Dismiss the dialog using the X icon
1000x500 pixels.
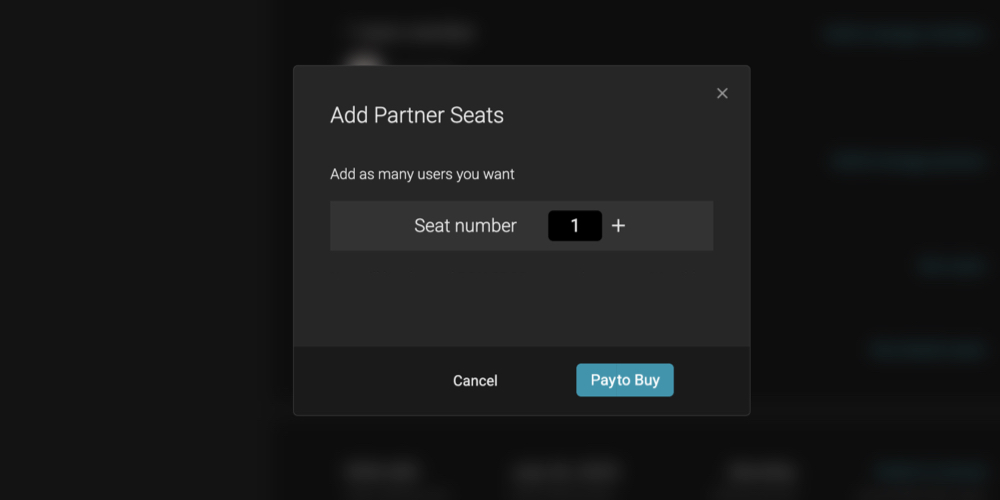pos(722,93)
